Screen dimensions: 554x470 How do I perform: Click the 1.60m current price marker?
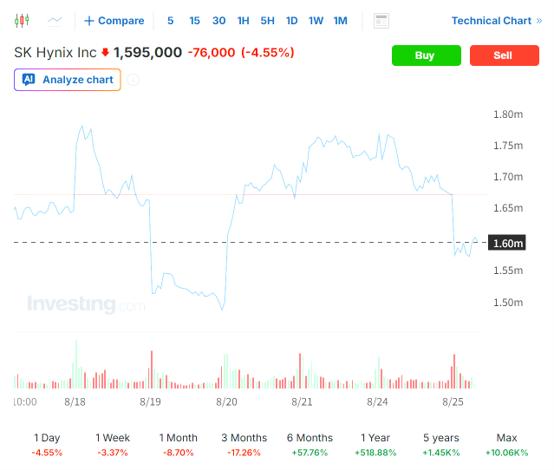[507, 243]
